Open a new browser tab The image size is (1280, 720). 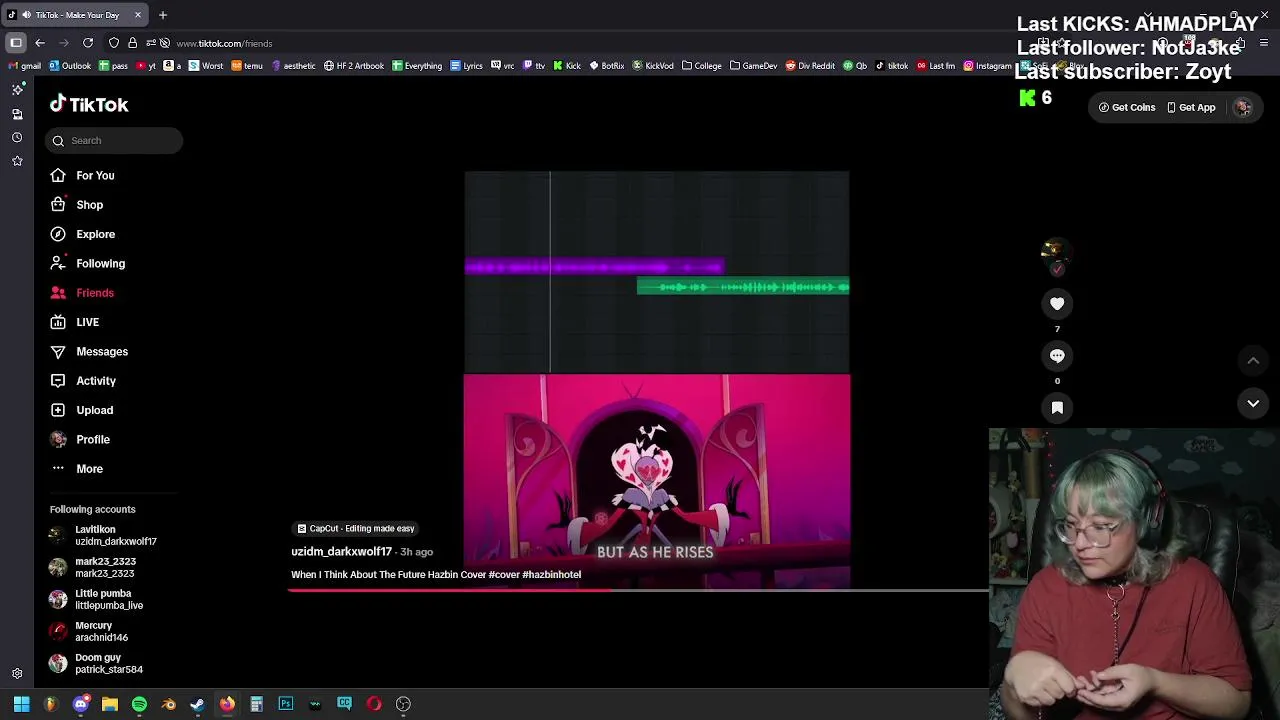pos(163,15)
